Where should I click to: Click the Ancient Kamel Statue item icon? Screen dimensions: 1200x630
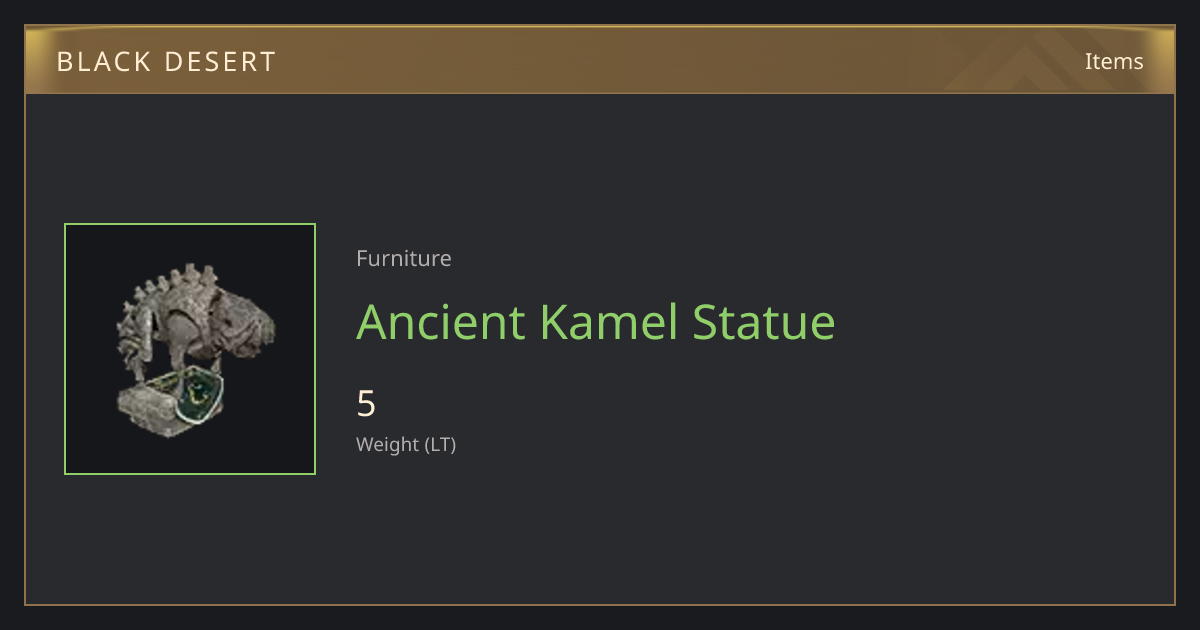pos(190,349)
